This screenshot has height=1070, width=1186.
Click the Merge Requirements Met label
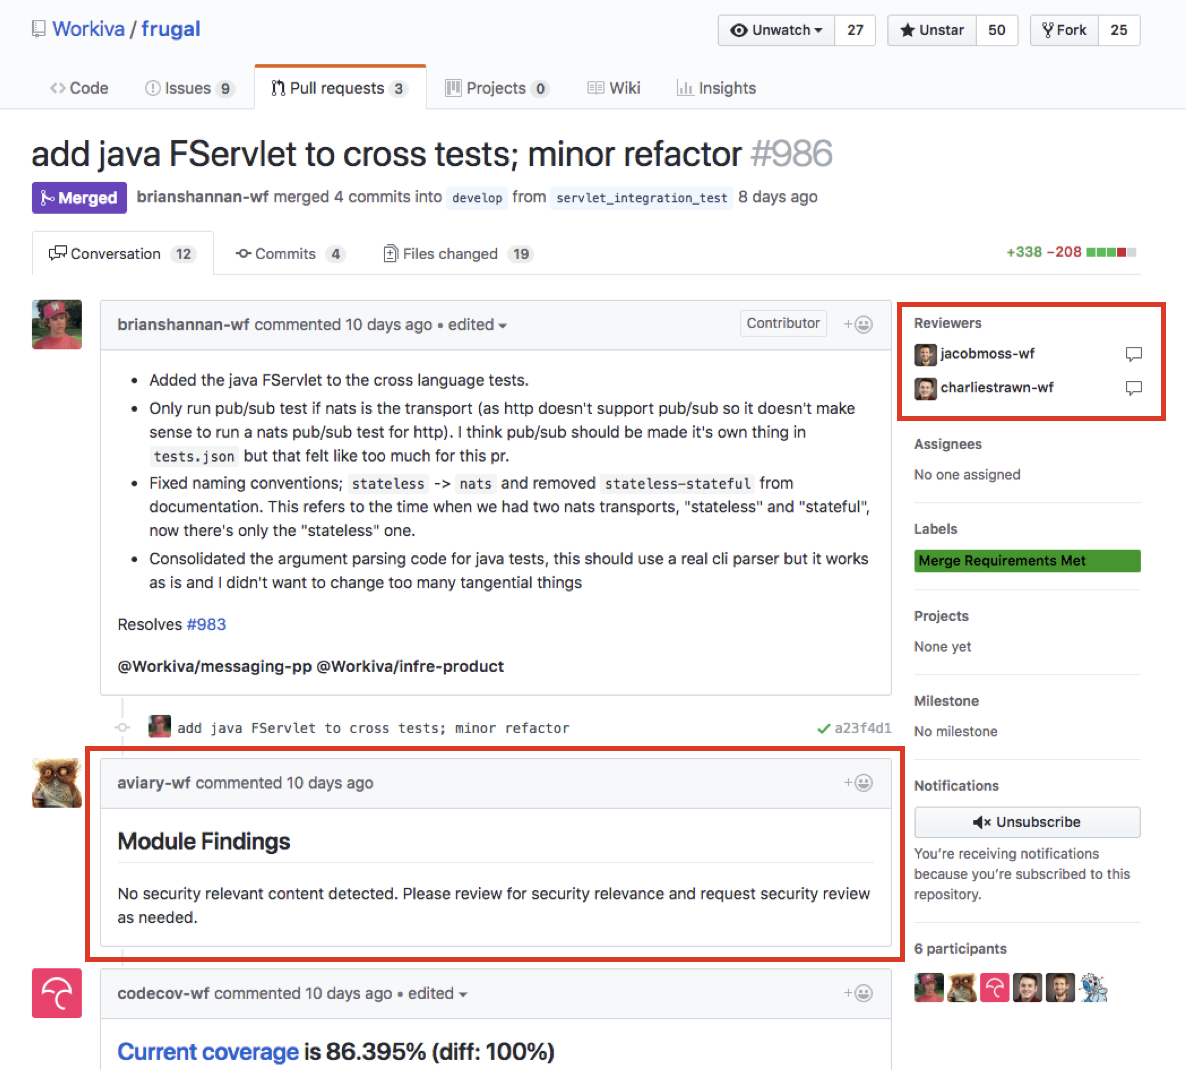1027,561
